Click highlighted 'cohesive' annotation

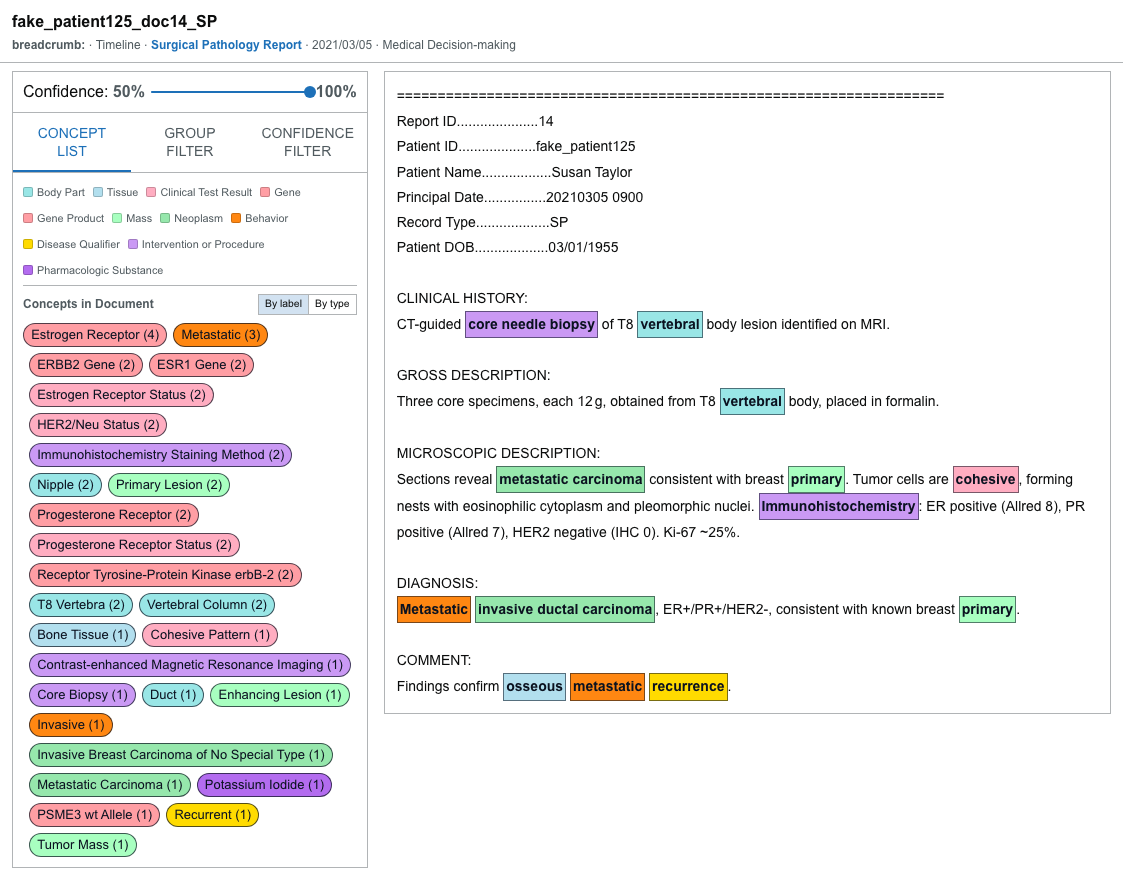pos(985,480)
